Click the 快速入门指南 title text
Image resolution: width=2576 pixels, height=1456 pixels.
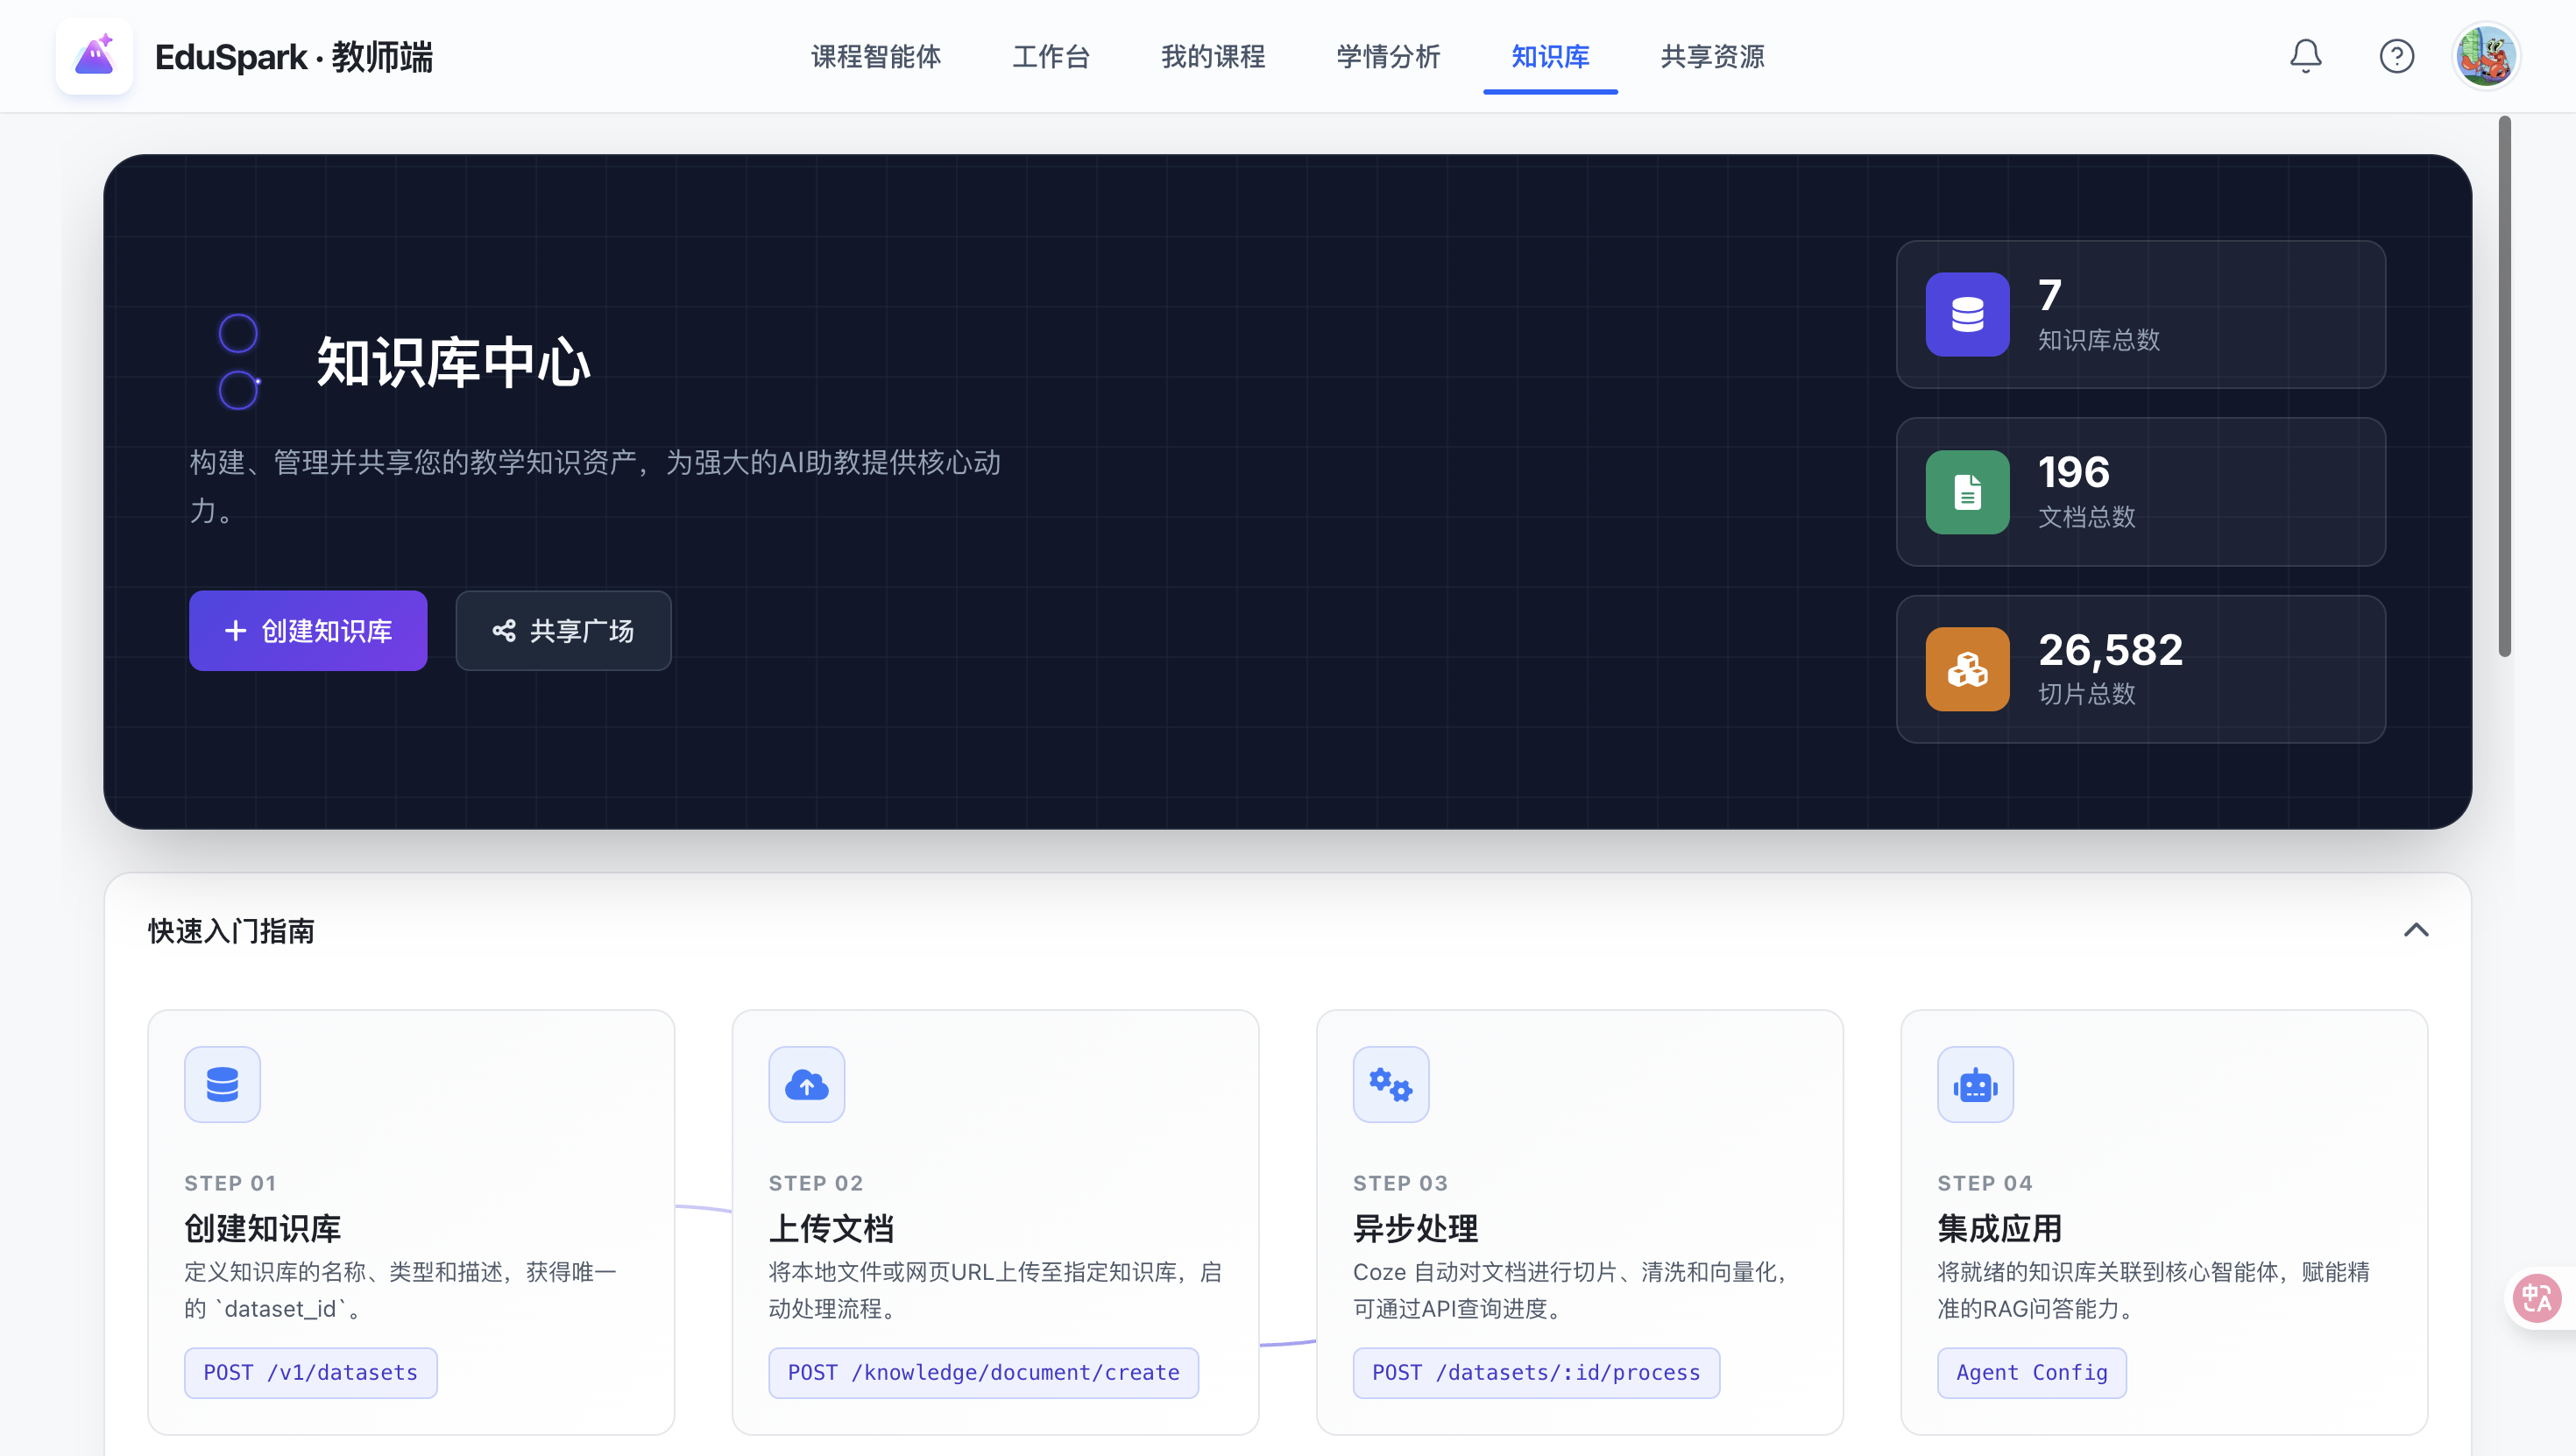[231, 930]
